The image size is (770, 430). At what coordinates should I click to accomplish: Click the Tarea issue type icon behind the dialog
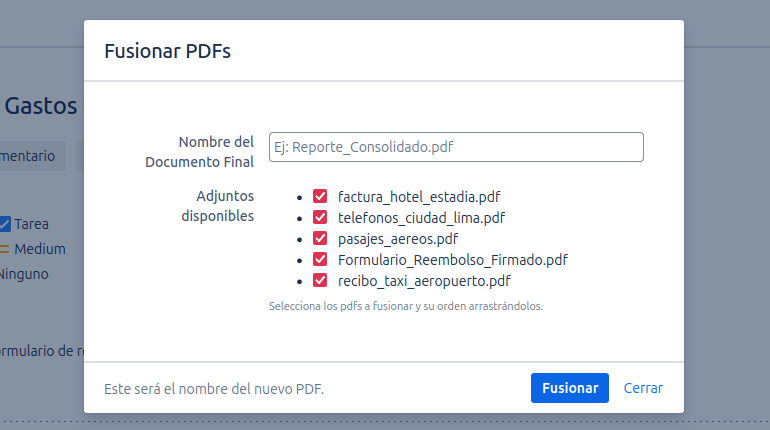point(4,224)
